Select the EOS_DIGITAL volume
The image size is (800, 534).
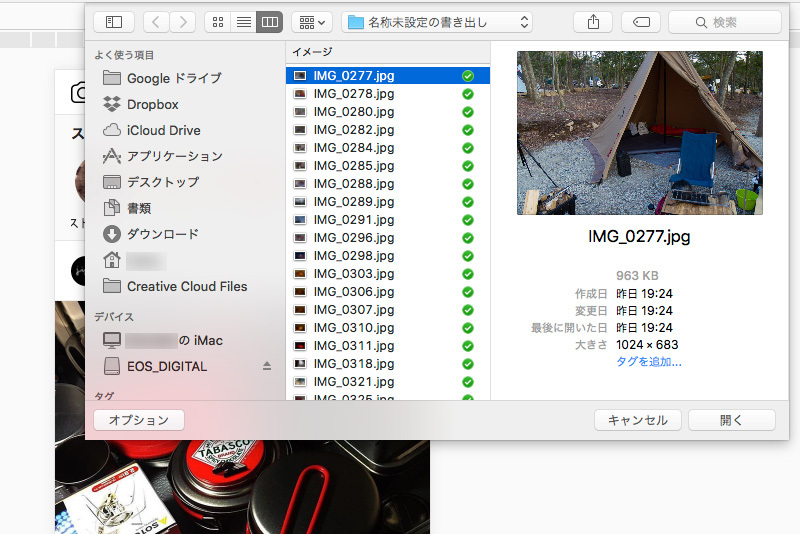155,366
